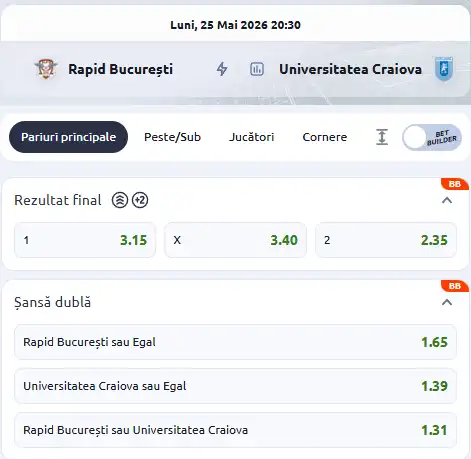Click the BB badge on Rezultat final
Screen dimensions: 471x459
pyautogui.click(x=455, y=184)
